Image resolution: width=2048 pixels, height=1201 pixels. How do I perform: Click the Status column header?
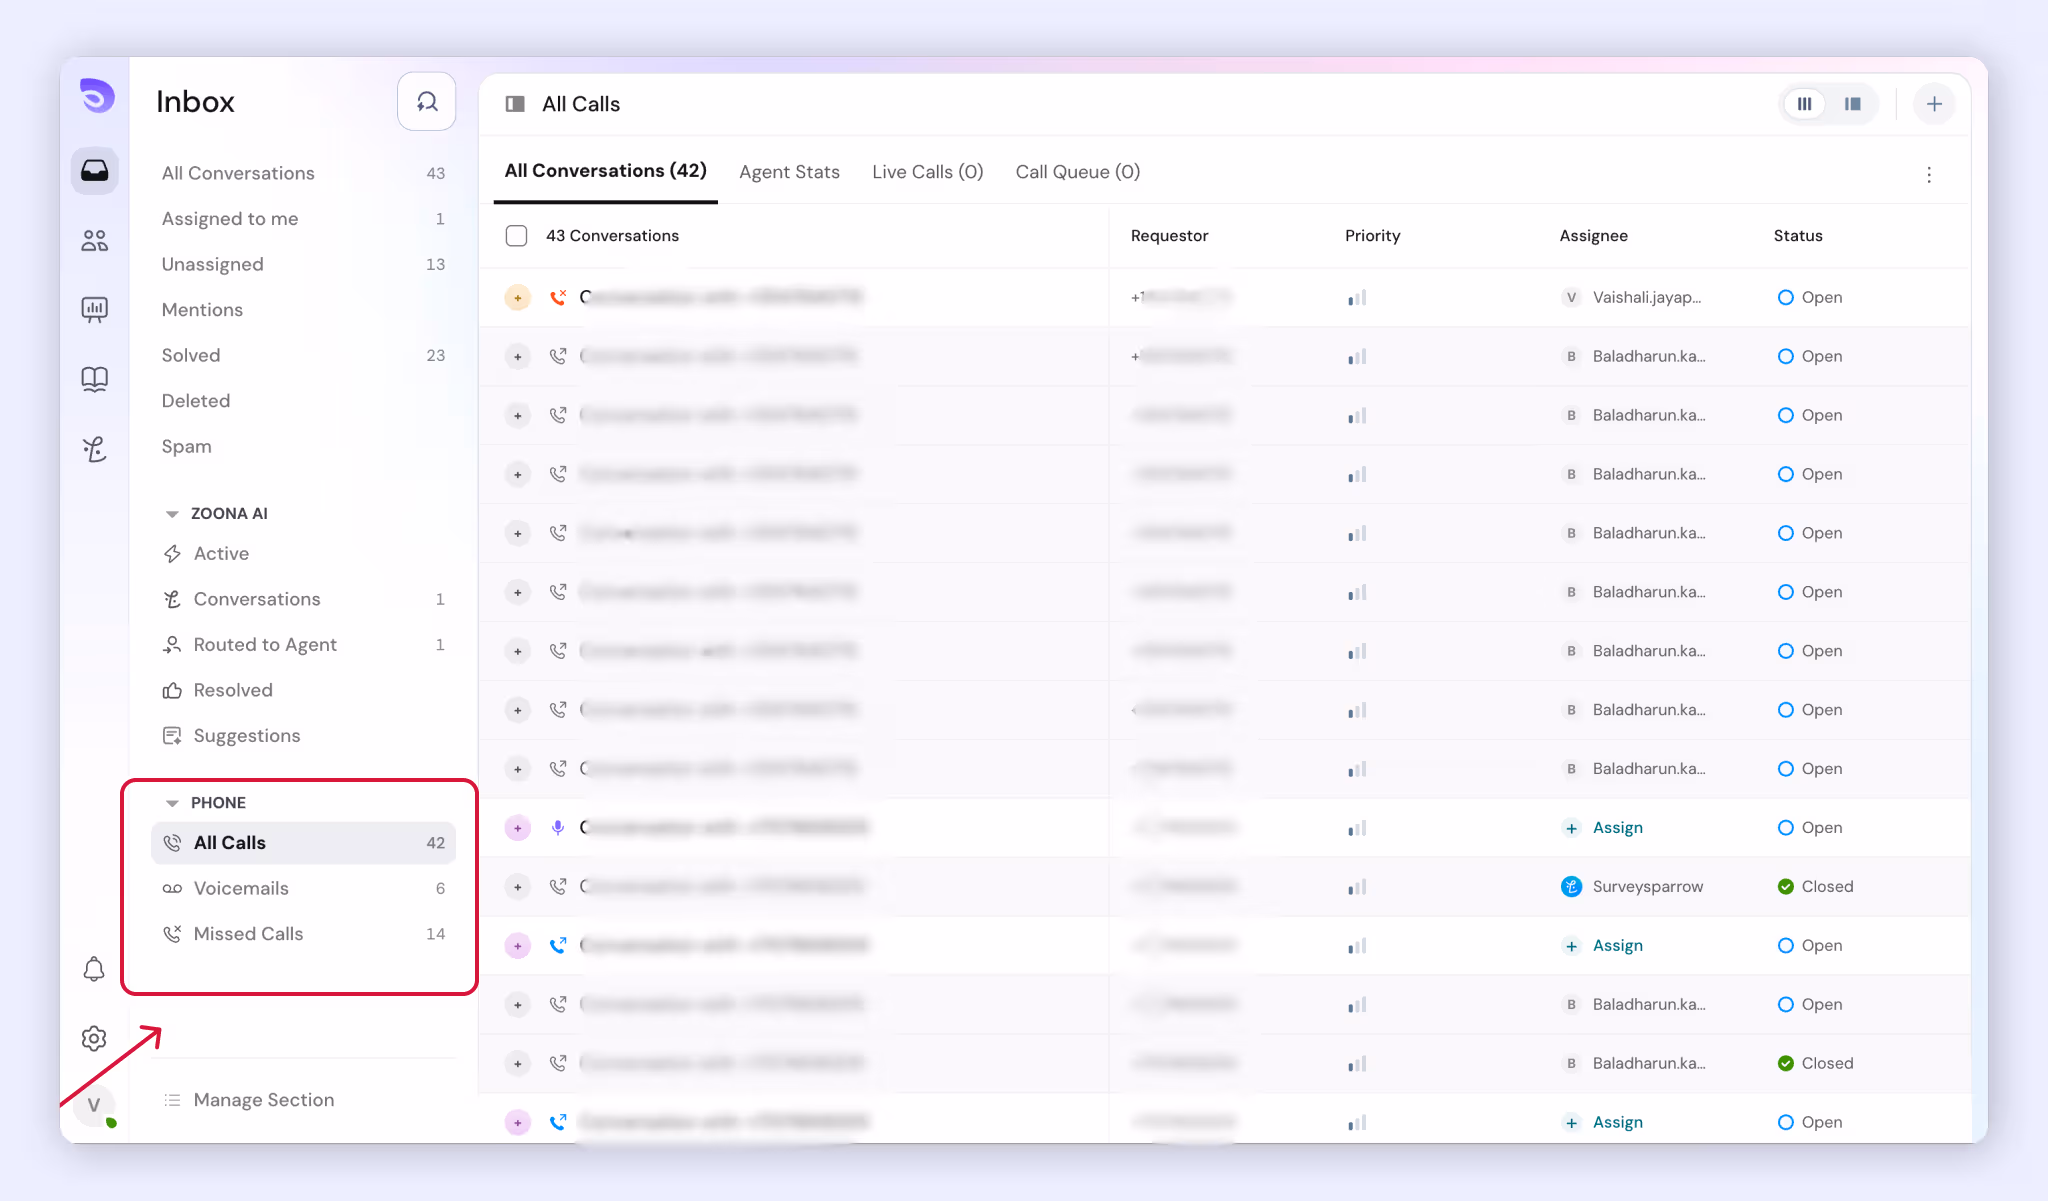pos(1798,236)
